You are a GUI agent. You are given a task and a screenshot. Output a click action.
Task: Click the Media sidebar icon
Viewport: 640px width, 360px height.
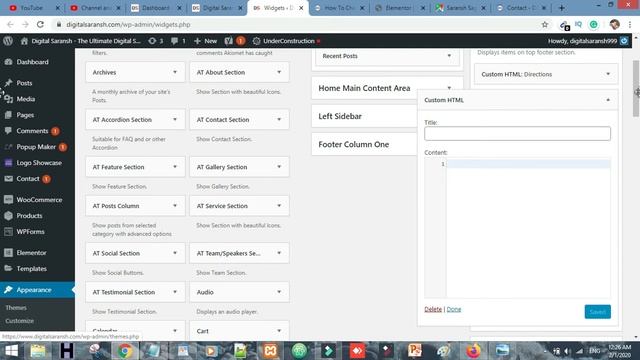[8, 99]
